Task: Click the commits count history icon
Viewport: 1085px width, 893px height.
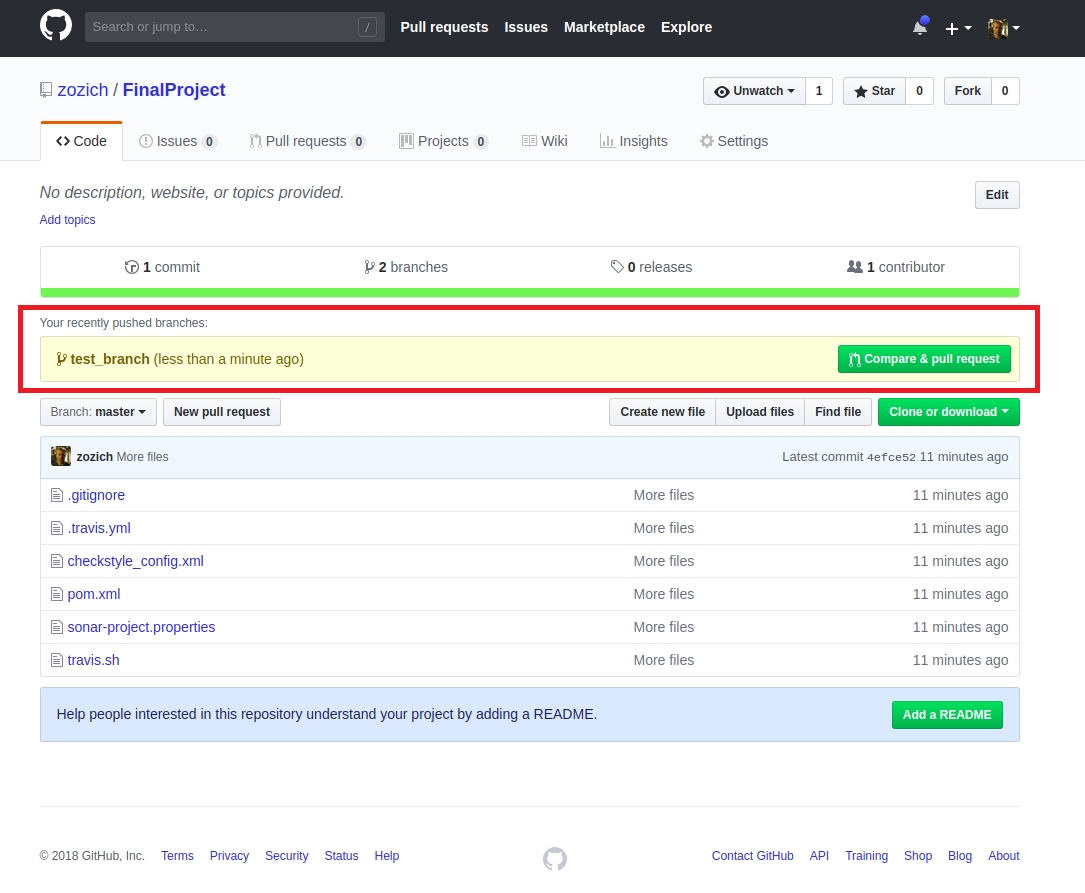Action: click(131, 267)
